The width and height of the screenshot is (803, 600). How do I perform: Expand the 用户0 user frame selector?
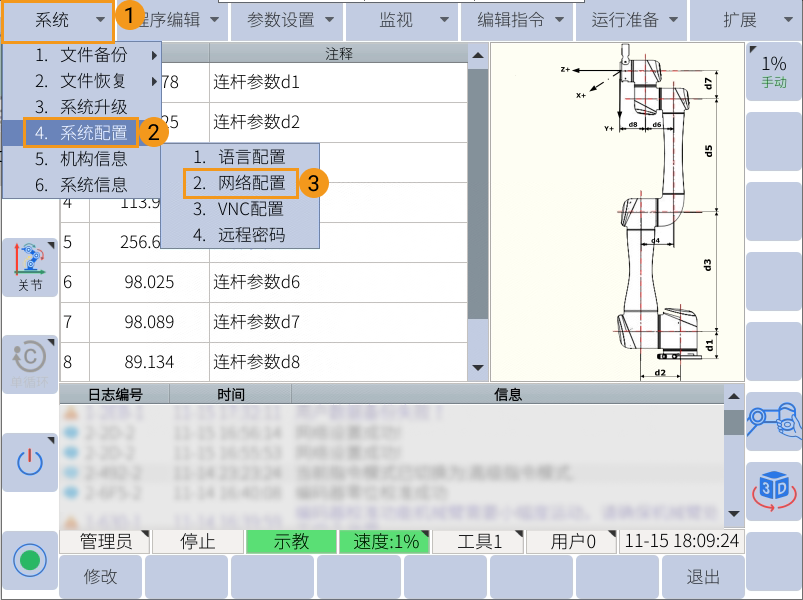(x=573, y=542)
